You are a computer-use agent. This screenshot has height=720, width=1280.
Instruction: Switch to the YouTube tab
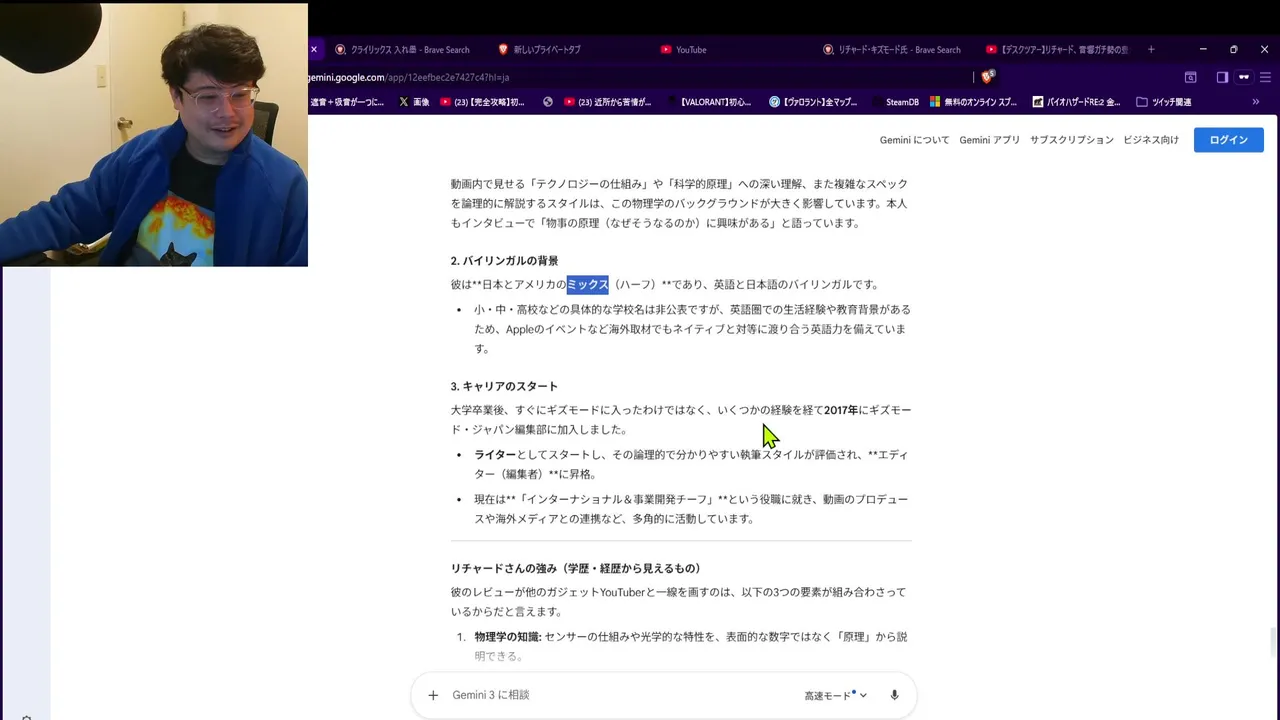(683, 49)
